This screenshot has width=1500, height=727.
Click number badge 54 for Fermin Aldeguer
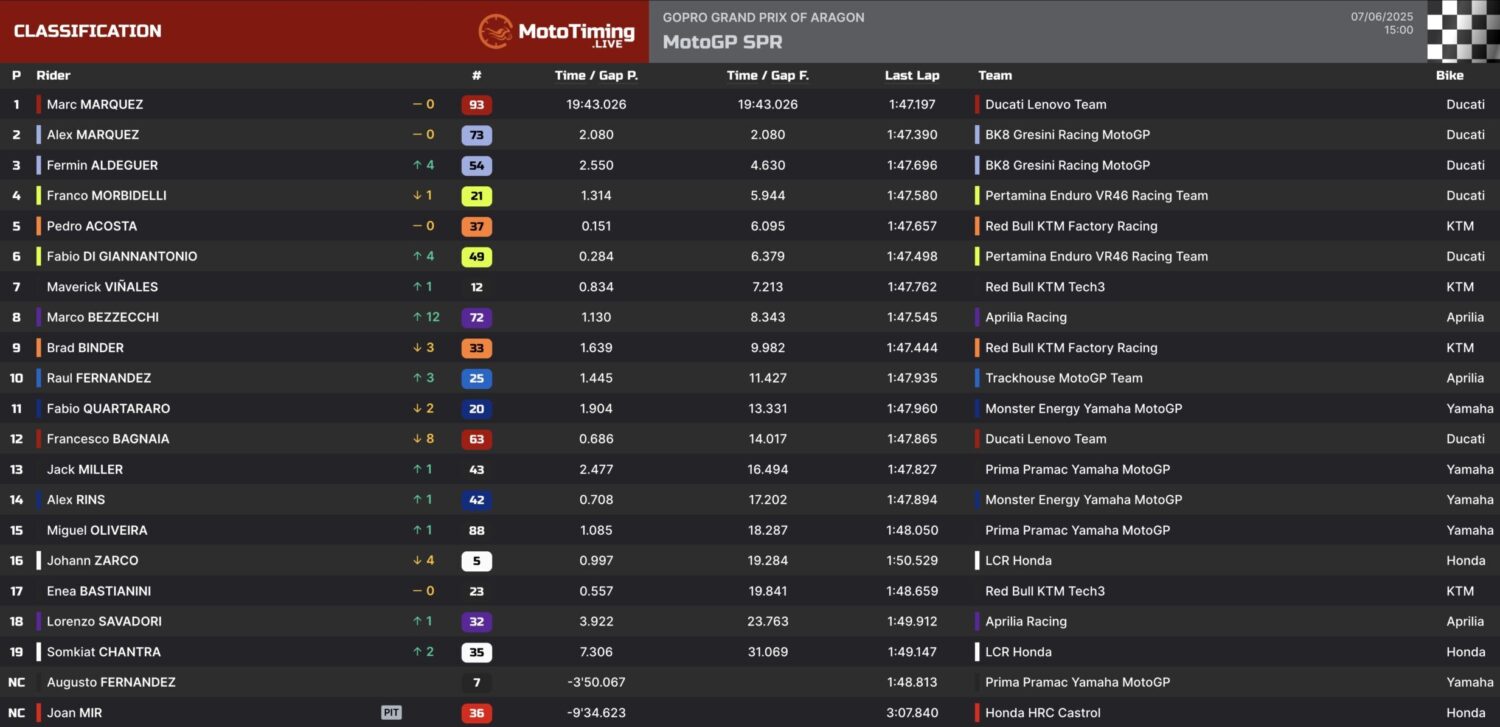[476, 166]
